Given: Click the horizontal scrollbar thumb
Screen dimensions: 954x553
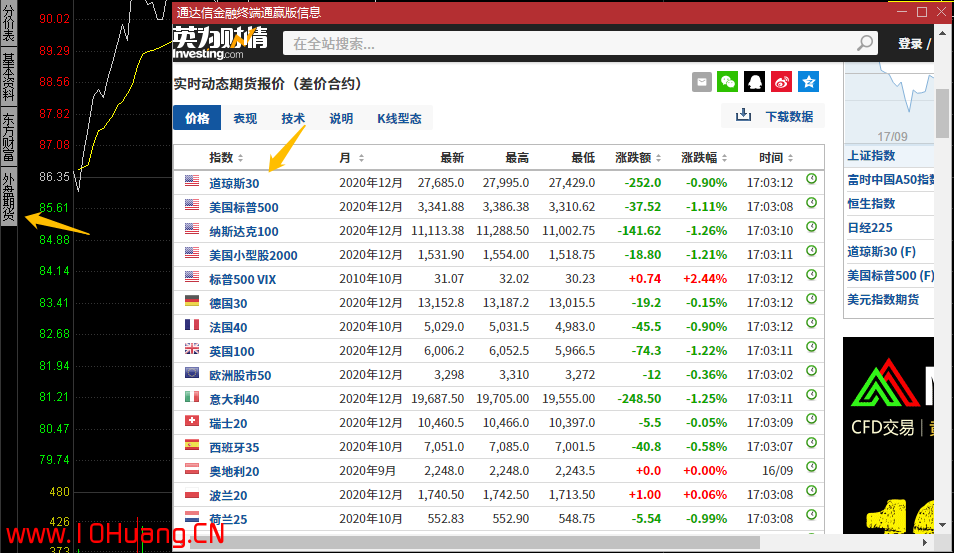Looking at the screenshot, I should pyautogui.click(x=475, y=541).
